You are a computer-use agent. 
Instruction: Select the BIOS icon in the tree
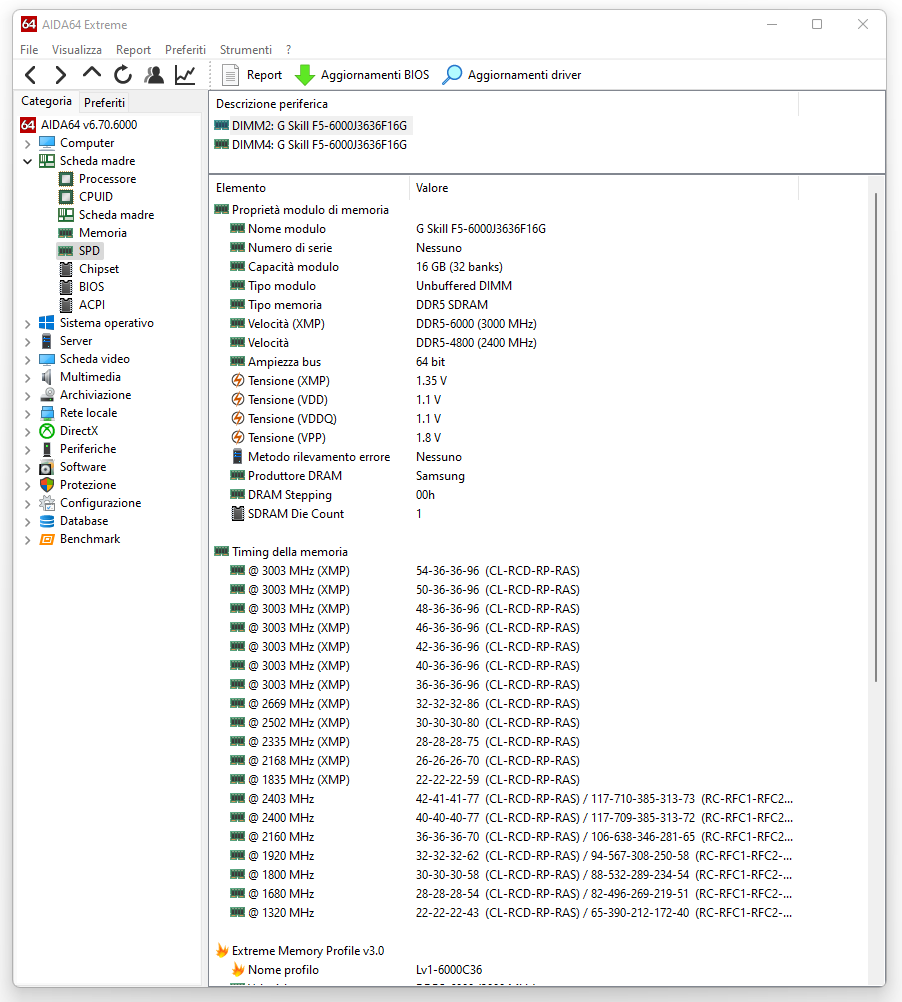(66, 287)
